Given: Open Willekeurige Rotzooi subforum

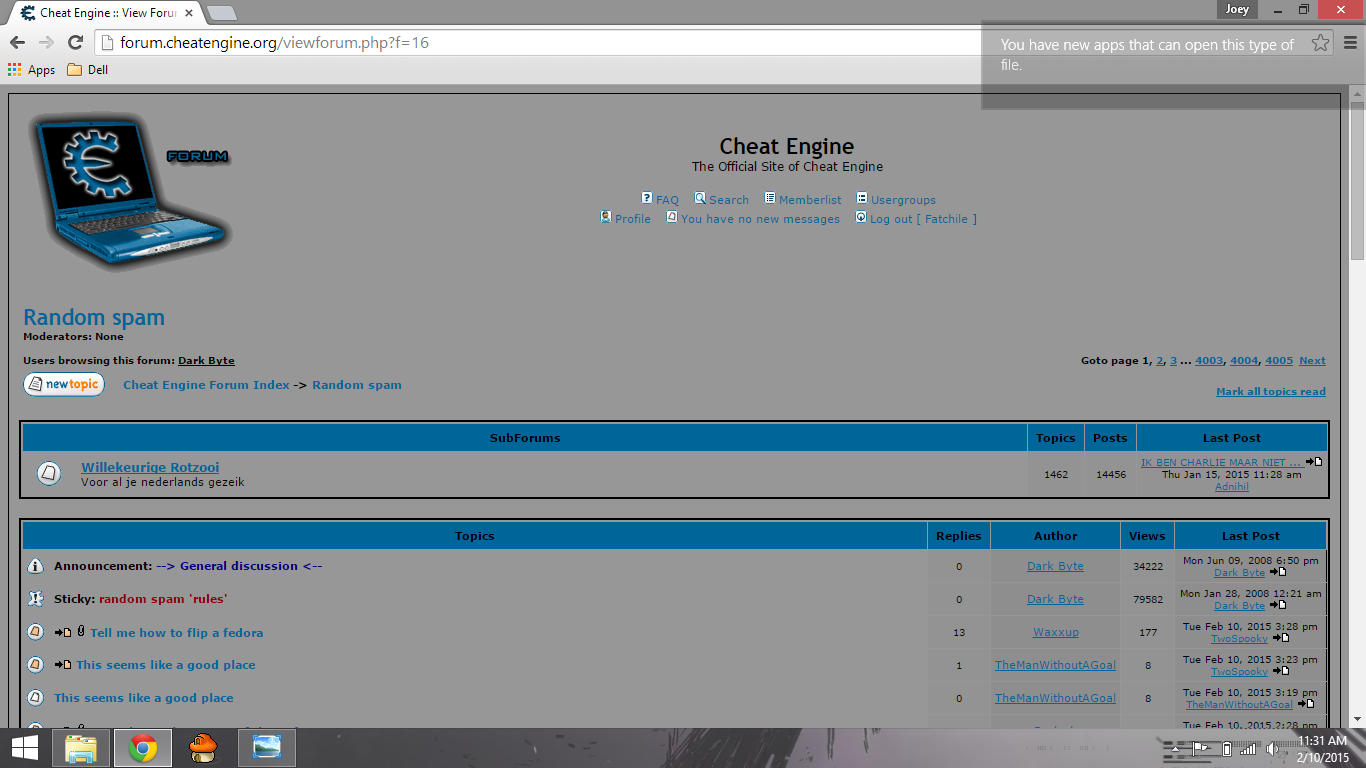Looking at the screenshot, I should (150, 467).
